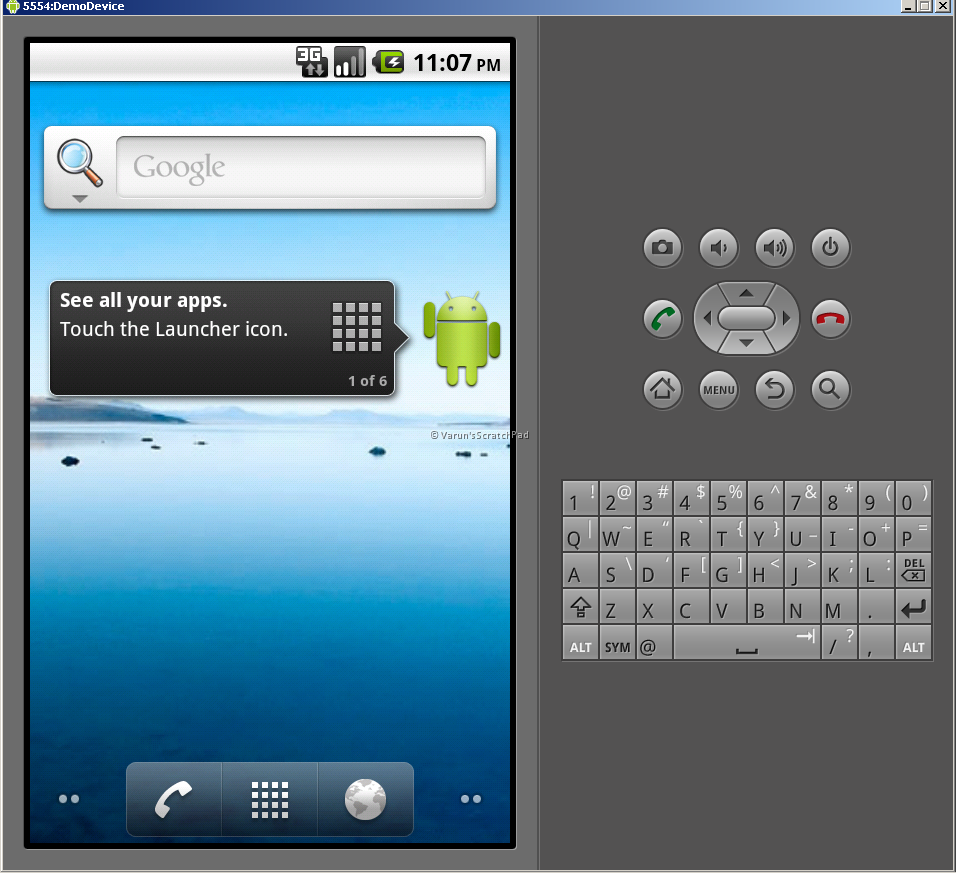Click the back arrow hardware button

coord(774,389)
